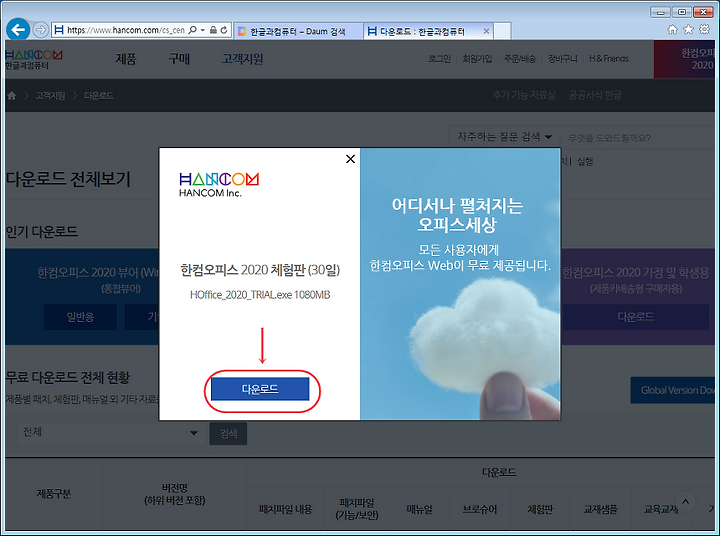Image resolution: width=720 pixels, height=536 pixels.
Task: Open the 제품 menu
Action: point(126,59)
